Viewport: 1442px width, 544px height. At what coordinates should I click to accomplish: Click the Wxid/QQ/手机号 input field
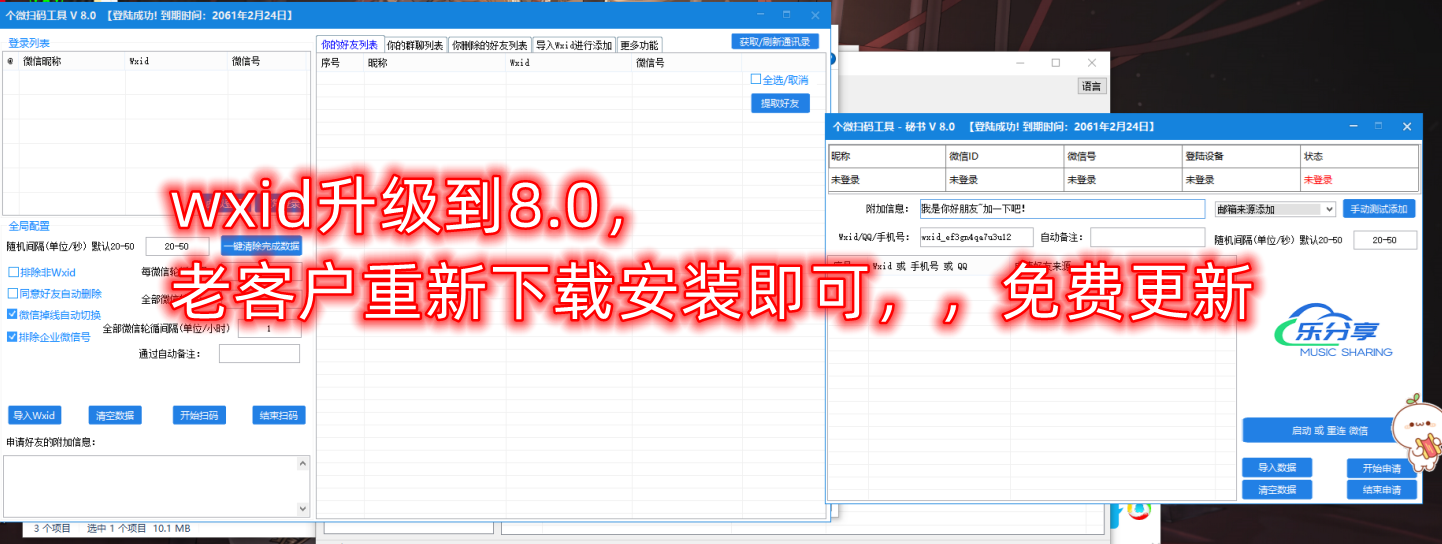[976, 237]
